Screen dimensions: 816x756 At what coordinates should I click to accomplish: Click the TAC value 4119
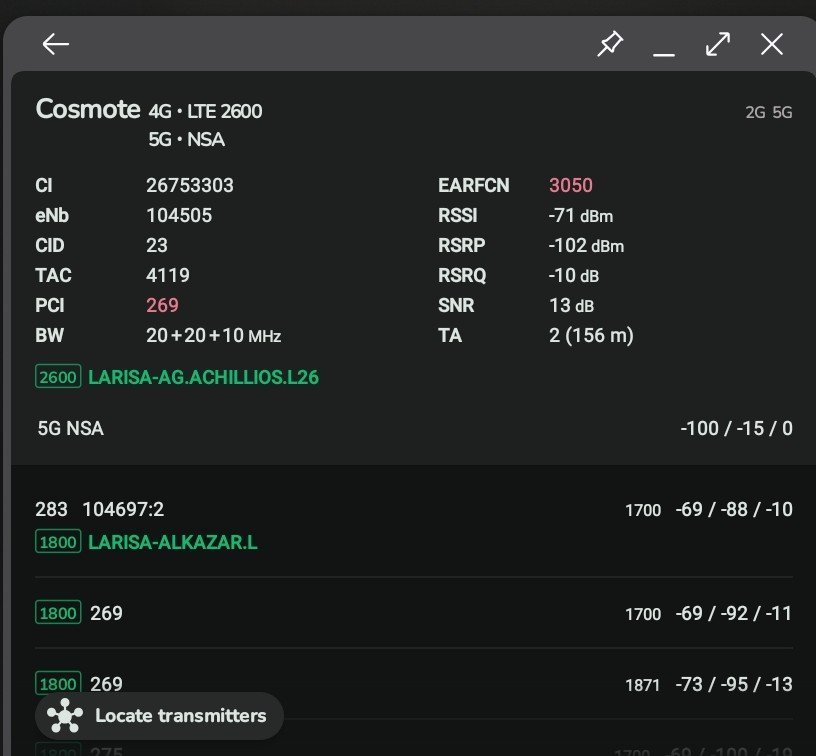tap(168, 275)
